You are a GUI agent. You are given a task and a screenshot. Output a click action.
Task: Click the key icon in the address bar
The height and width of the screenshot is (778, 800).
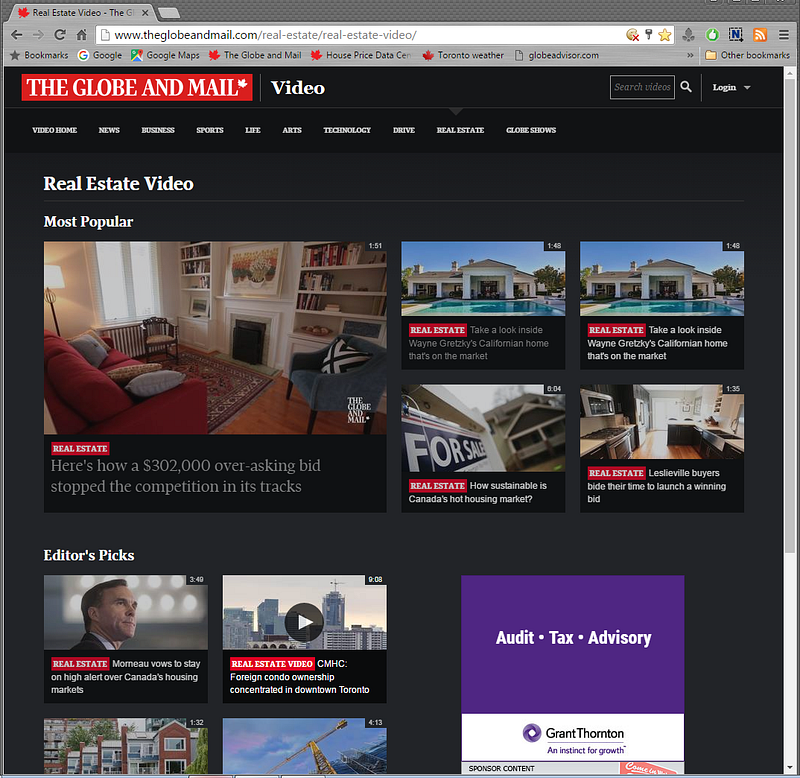648,35
